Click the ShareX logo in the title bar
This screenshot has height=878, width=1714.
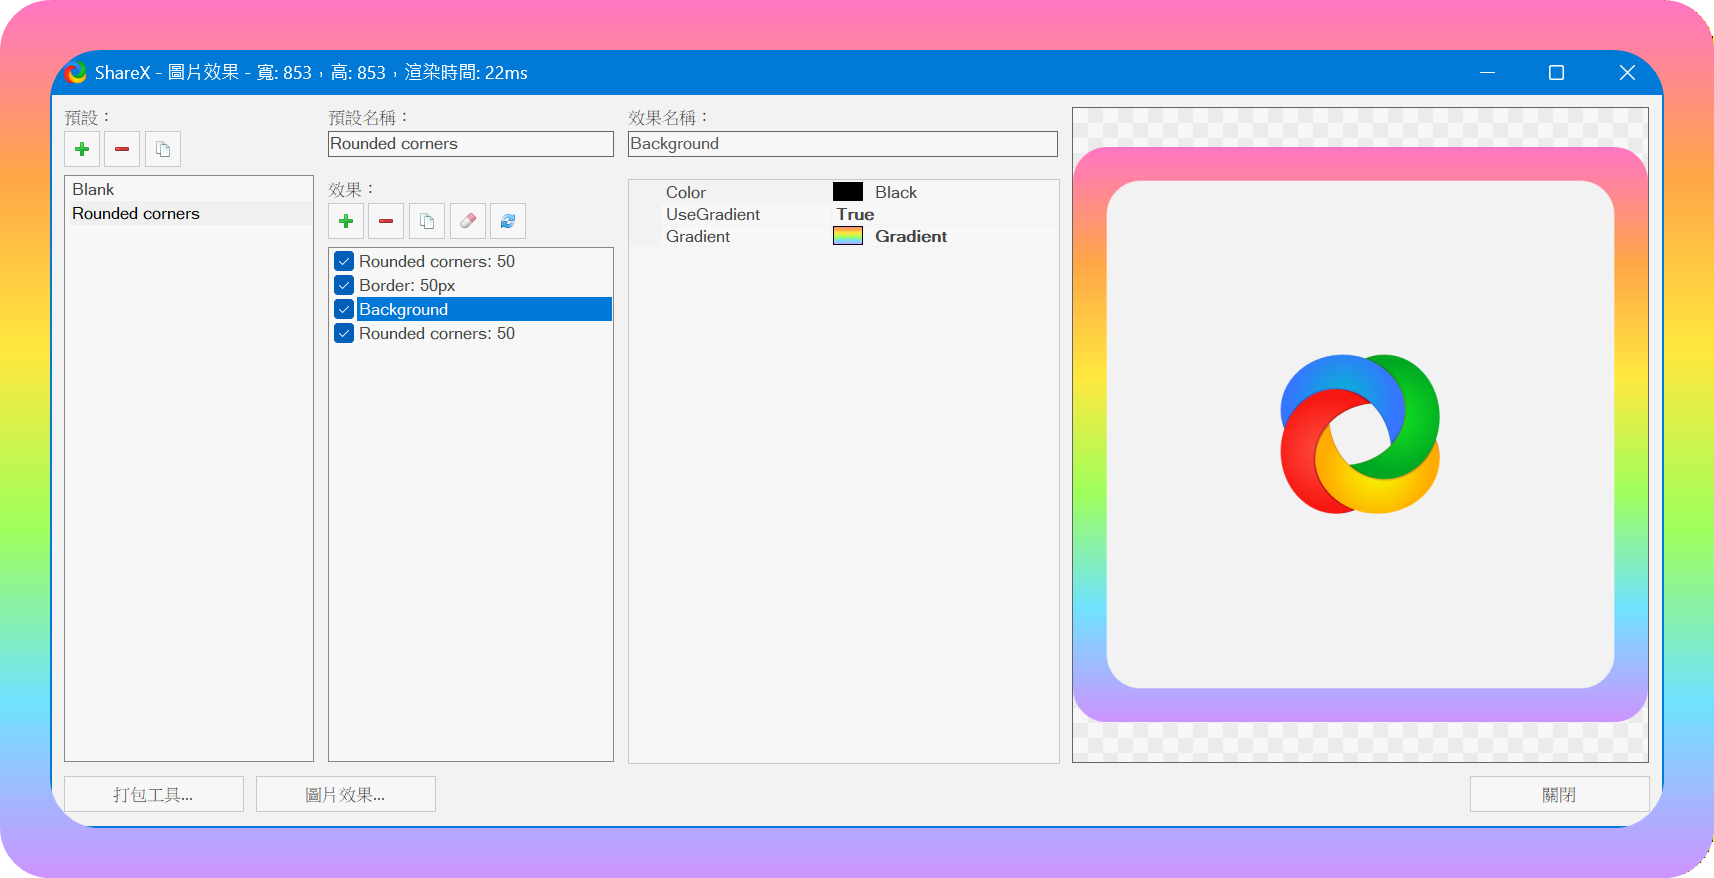[x=76, y=73]
